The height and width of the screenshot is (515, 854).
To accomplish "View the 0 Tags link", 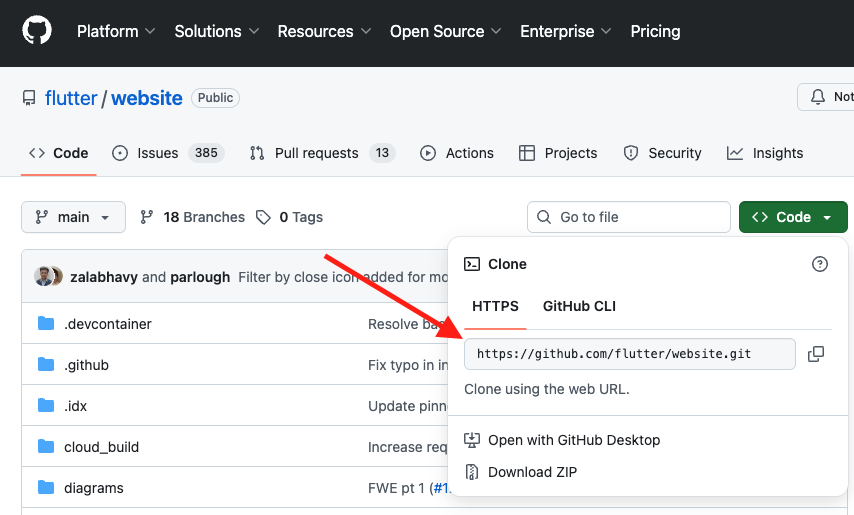I will [290, 217].
